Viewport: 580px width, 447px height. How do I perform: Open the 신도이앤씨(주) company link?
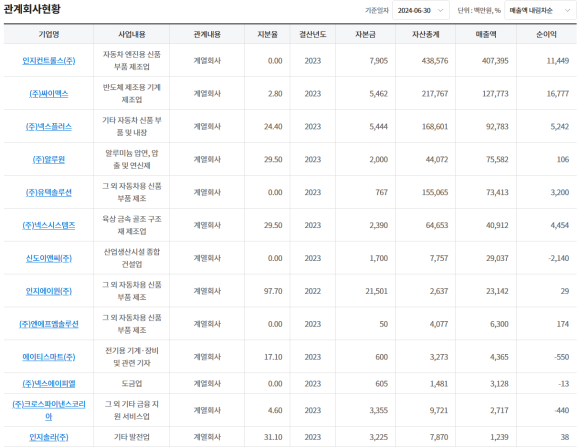[49, 258]
